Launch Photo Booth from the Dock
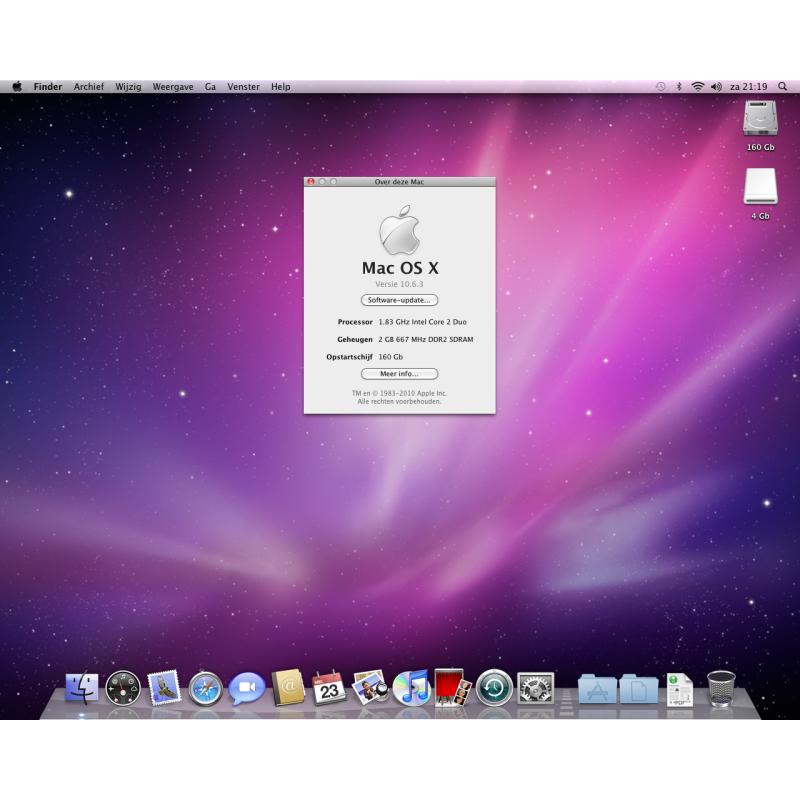This screenshot has width=800, height=800. point(453,688)
